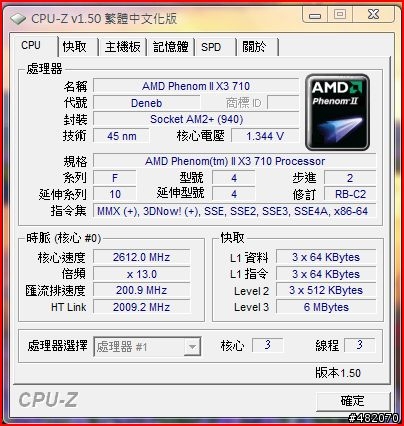Click the 指令集 instructions field
404x426 pixels.
click(x=234, y=211)
